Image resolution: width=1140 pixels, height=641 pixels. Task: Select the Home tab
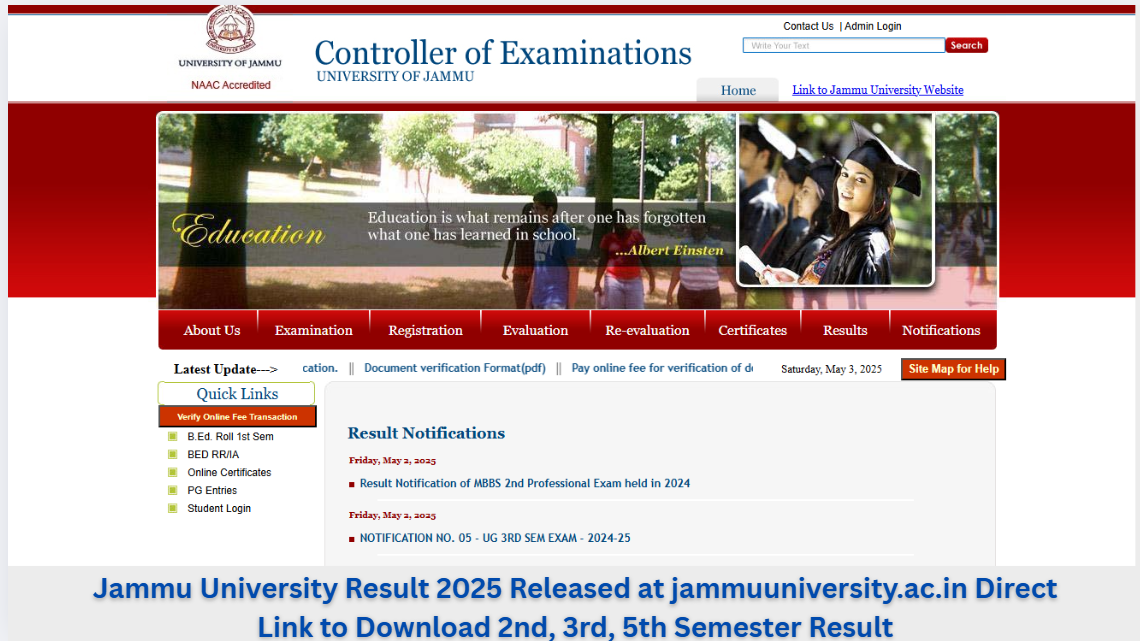point(738,90)
